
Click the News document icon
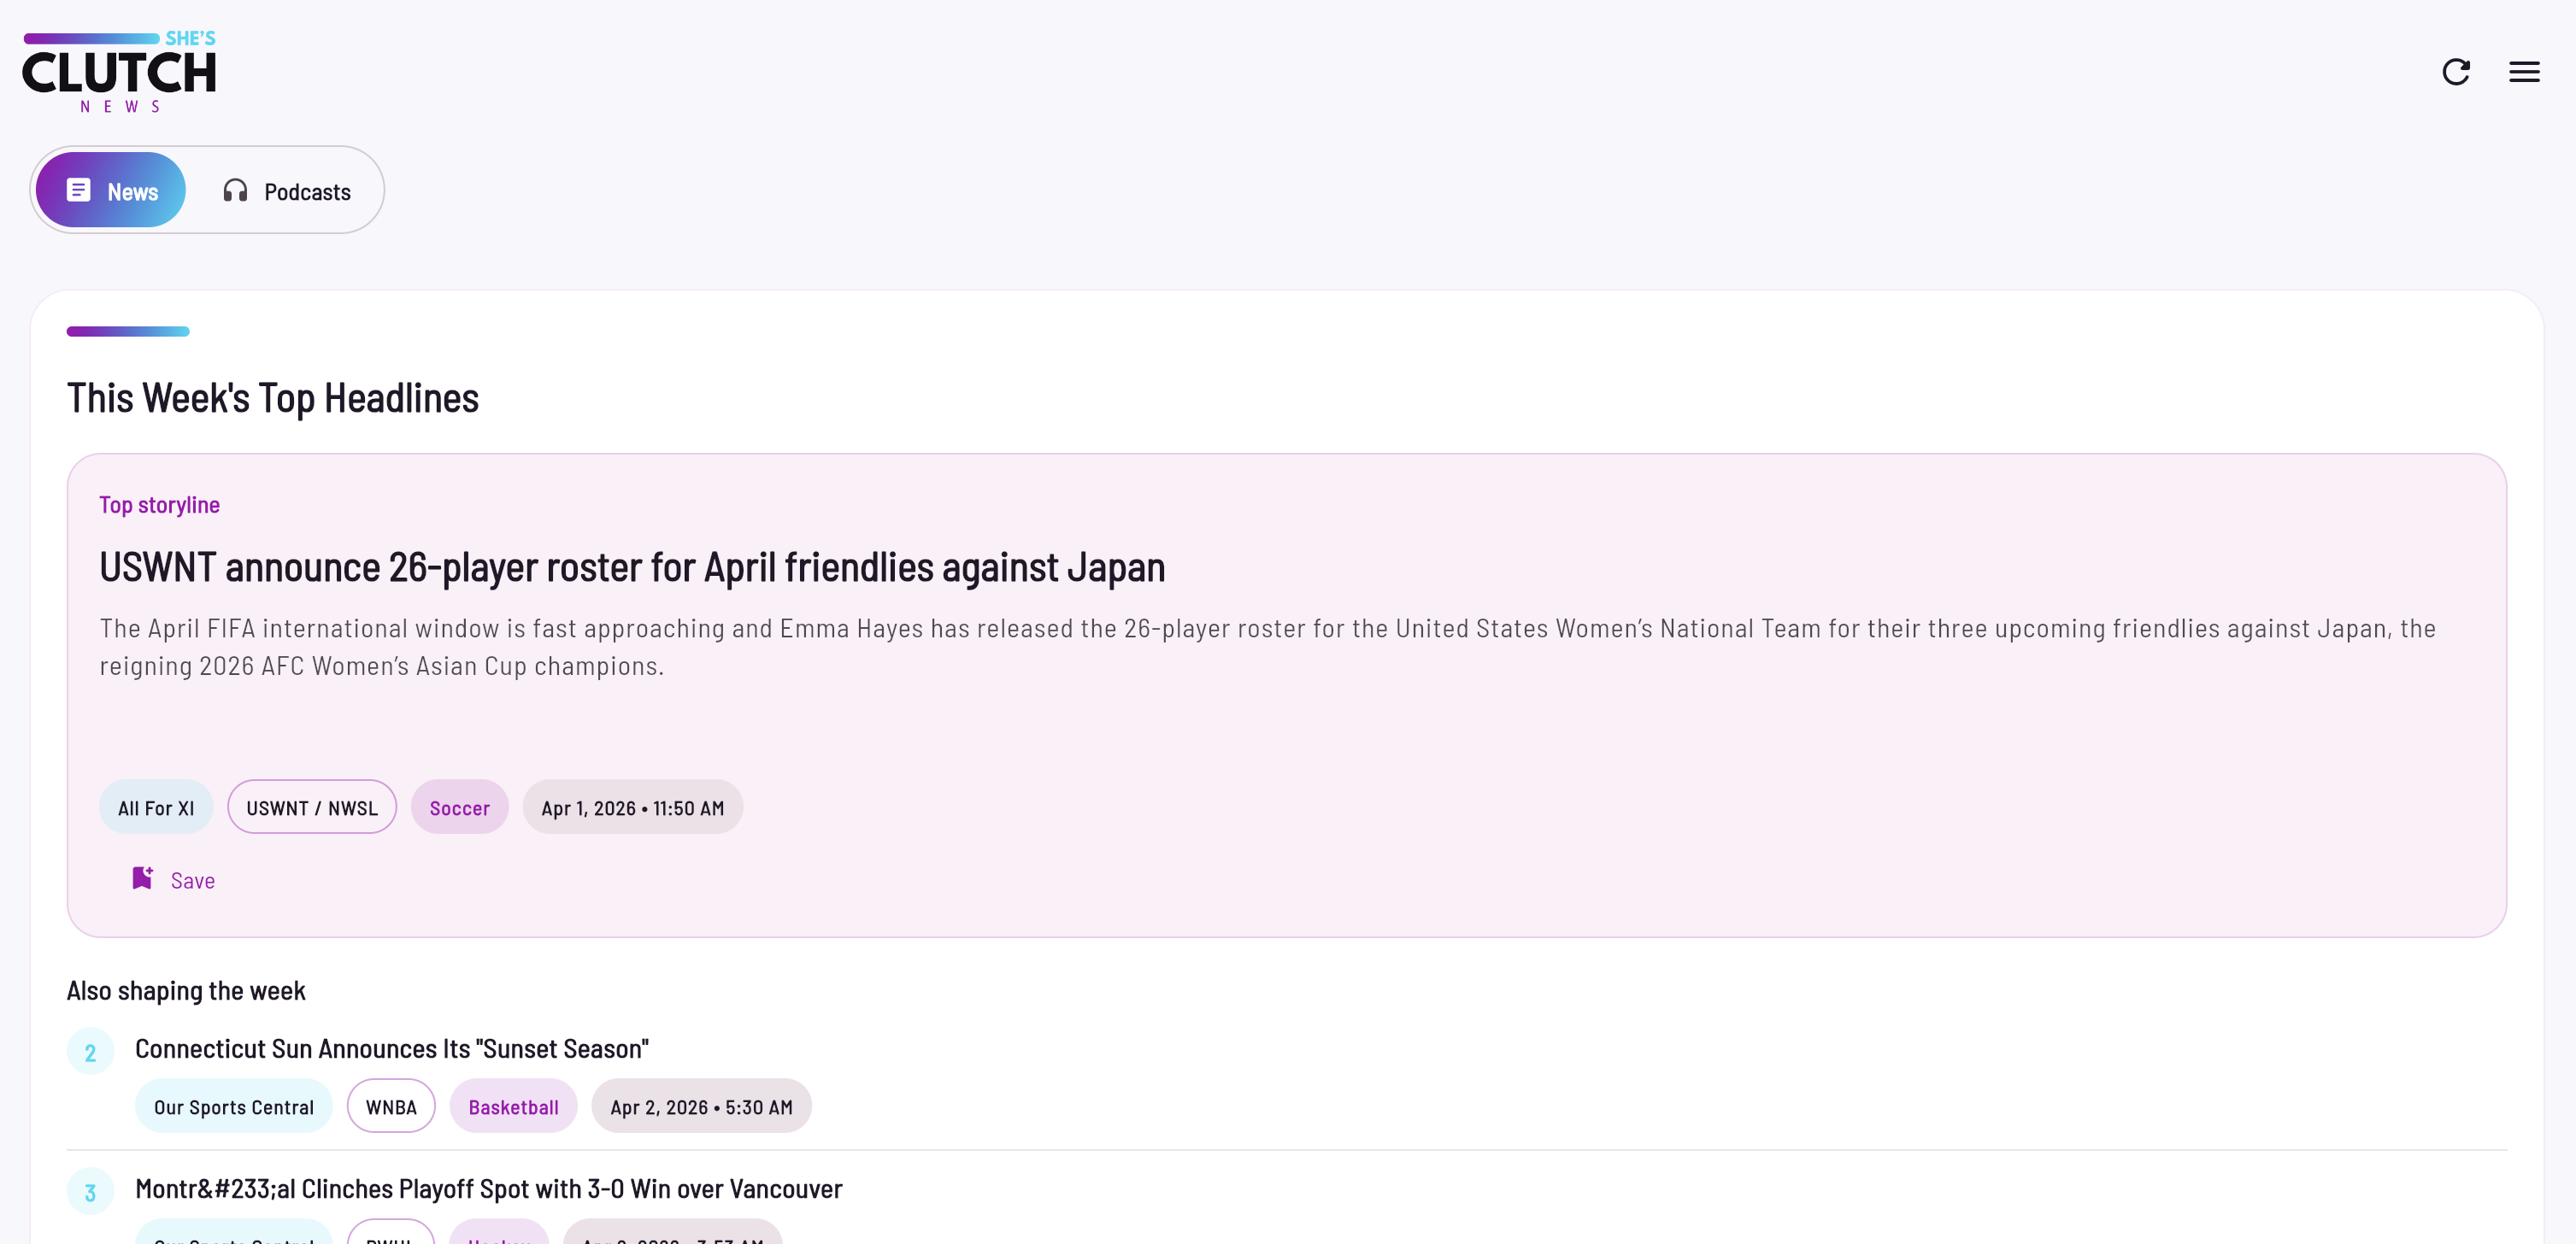click(x=78, y=190)
